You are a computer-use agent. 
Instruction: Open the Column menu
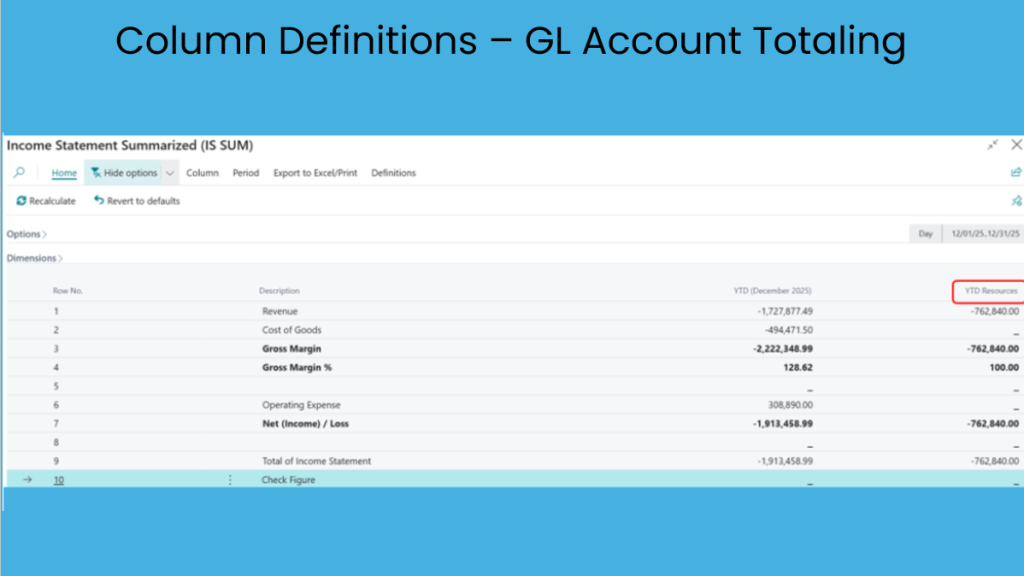point(202,173)
